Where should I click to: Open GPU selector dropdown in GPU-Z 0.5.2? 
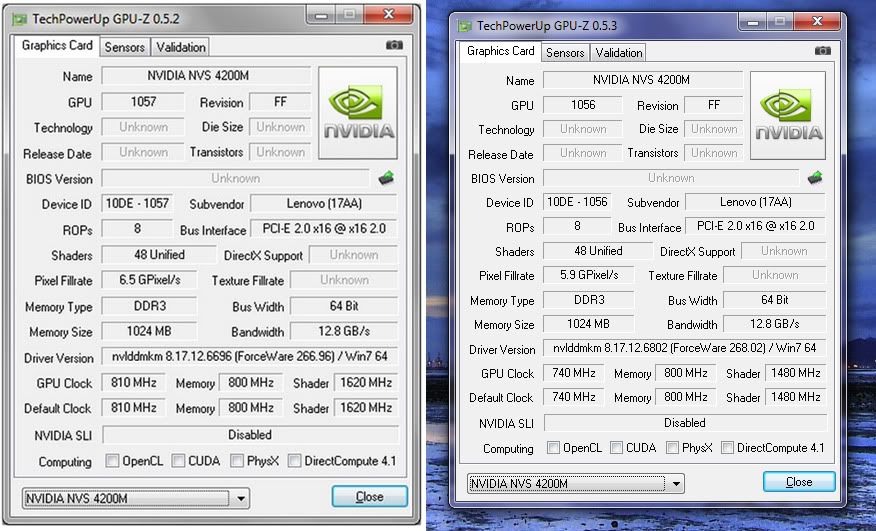tap(136, 498)
